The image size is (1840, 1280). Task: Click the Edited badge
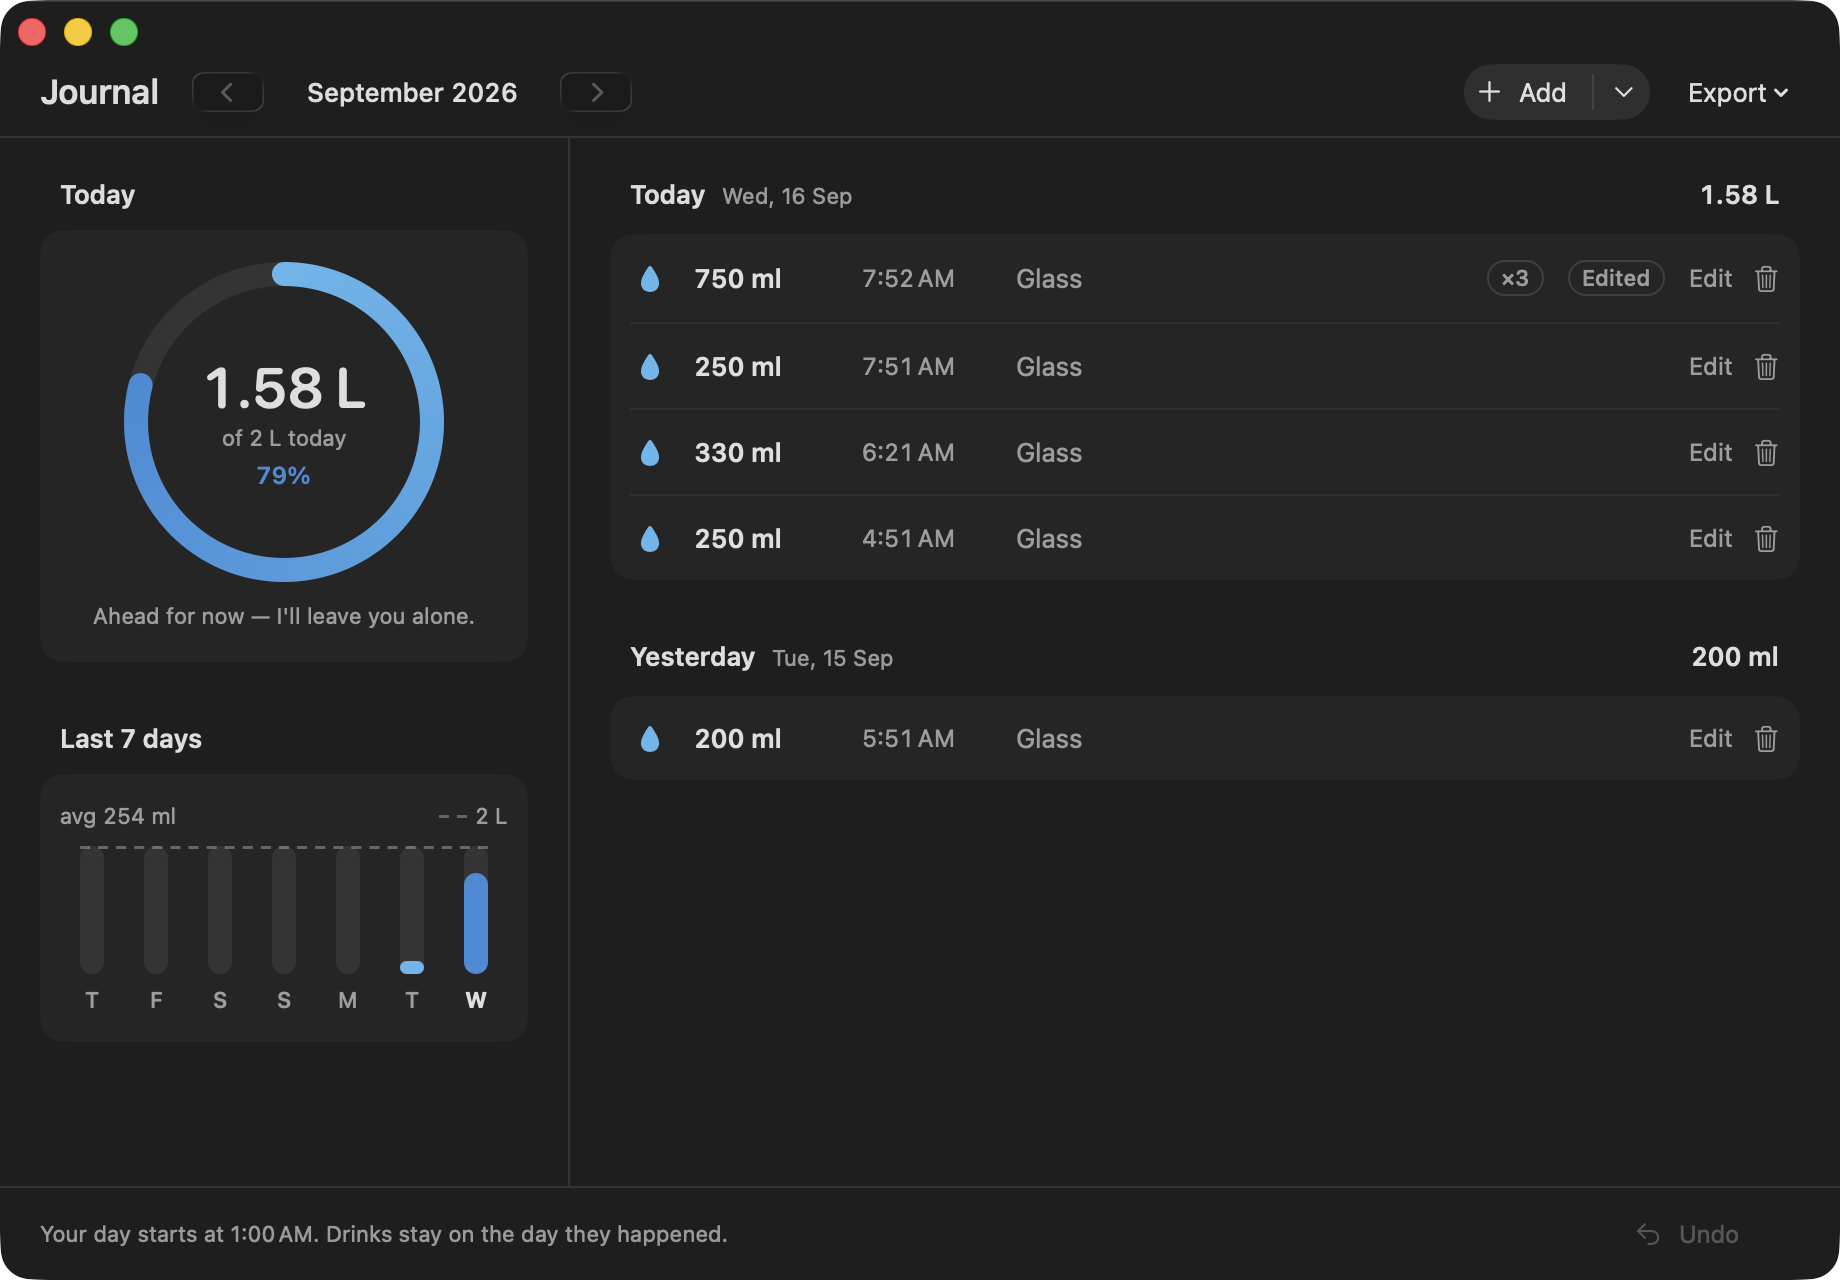coord(1616,278)
